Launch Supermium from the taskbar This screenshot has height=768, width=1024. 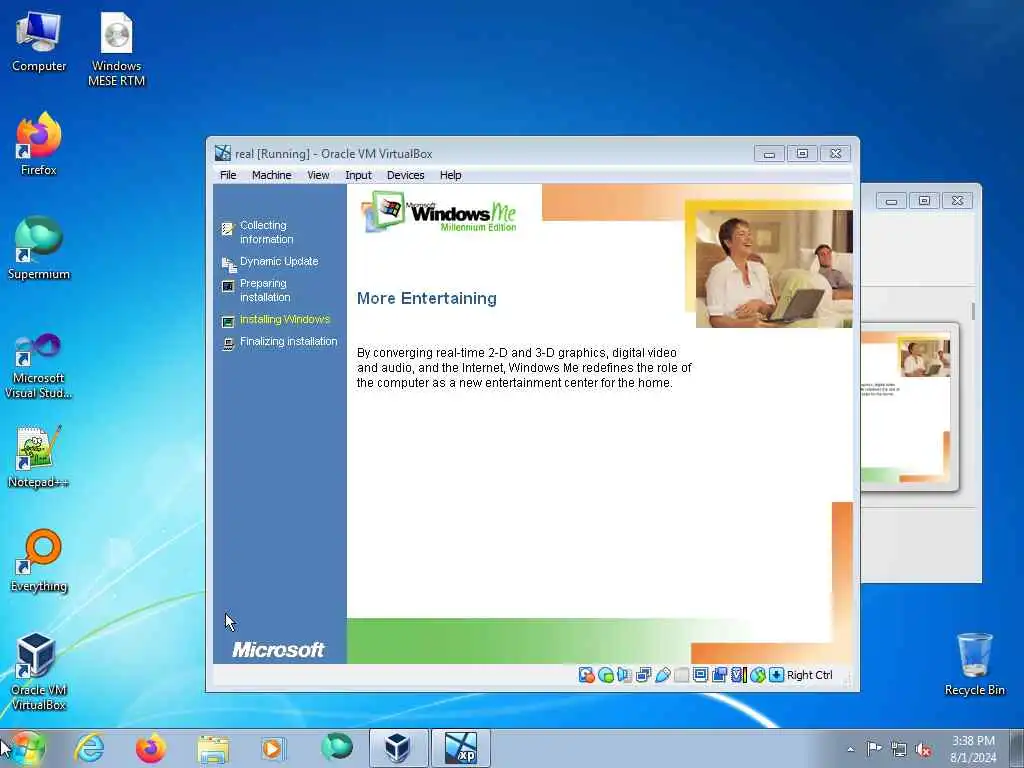pos(336,748)
